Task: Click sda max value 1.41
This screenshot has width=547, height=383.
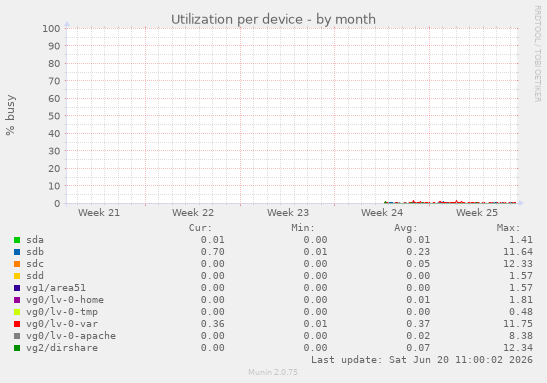Action: click(x=521, y=240)
